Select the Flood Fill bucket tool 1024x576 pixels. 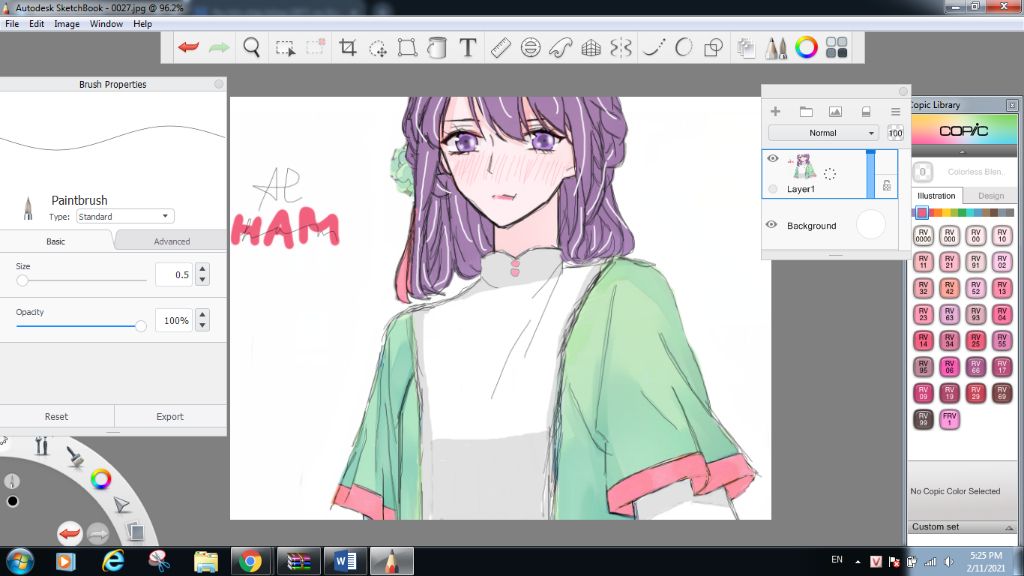[x=437, y=47]
